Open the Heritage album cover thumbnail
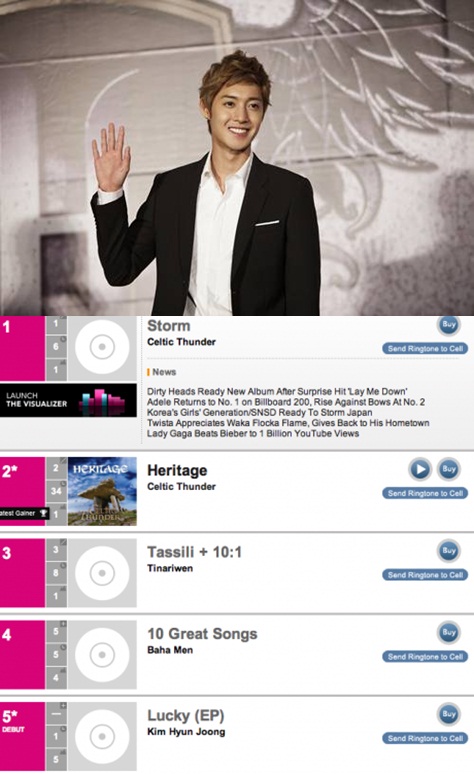The image size is (474, 774). [x=102, y=491]
